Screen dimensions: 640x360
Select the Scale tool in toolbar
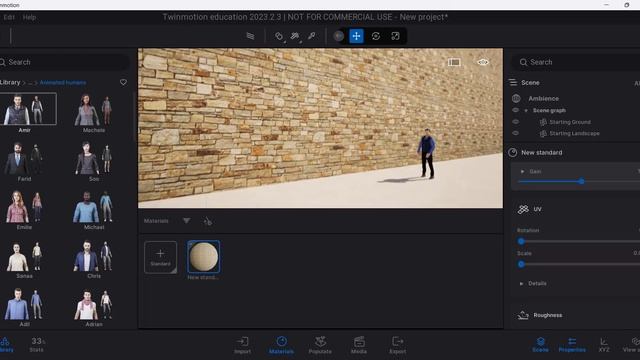(395, 36)
